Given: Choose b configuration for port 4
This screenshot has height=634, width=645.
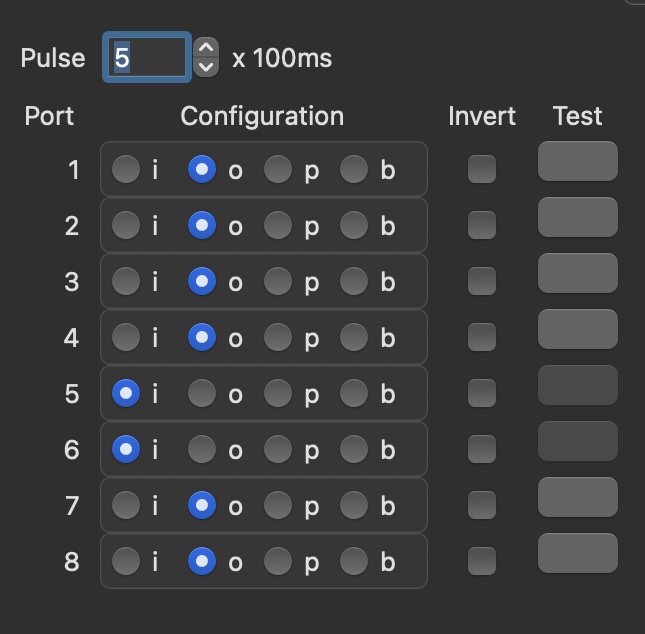Looking at the screenshot, I should (354, 338).
